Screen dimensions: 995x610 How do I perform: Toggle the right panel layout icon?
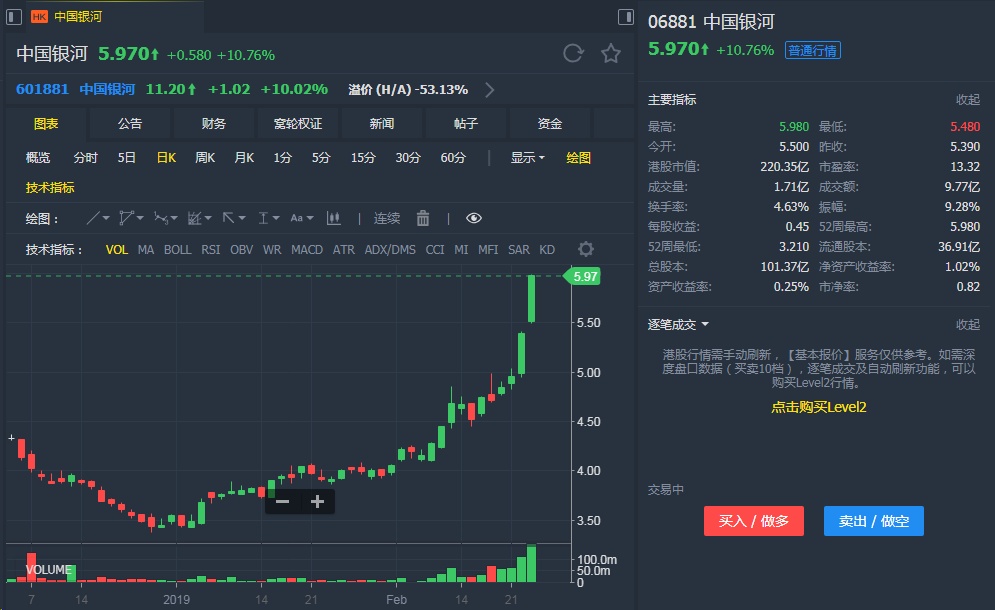coord(626,17)
